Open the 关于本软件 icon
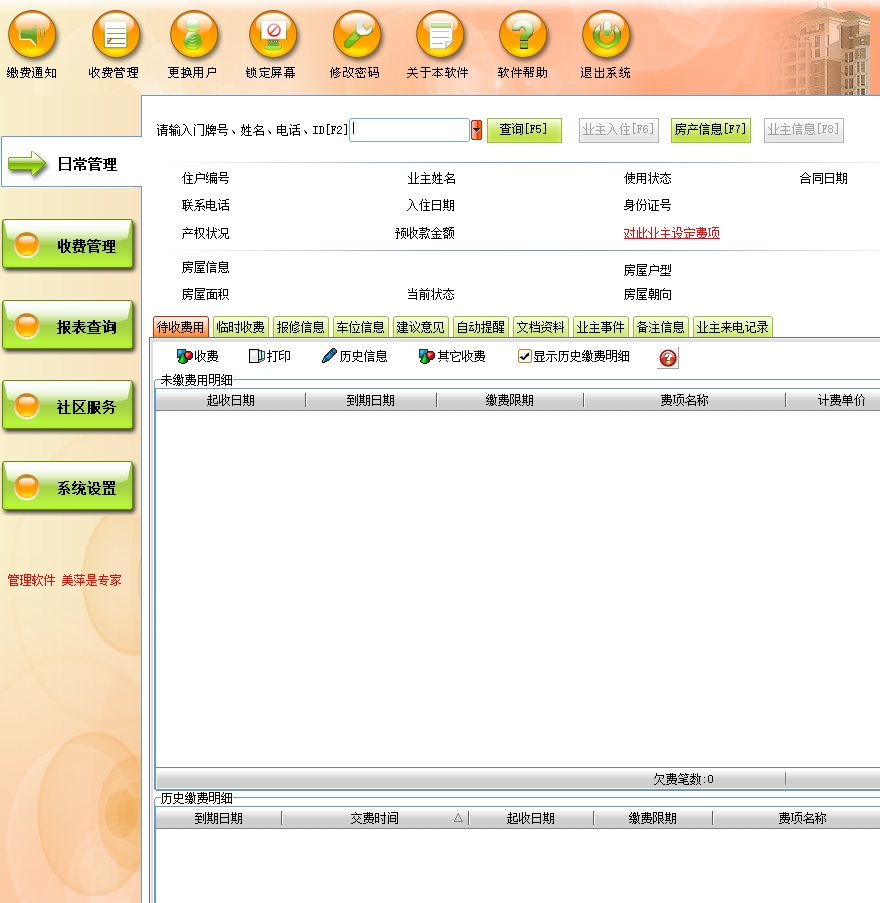The image size is (880, 903). (x=440, y=36)
